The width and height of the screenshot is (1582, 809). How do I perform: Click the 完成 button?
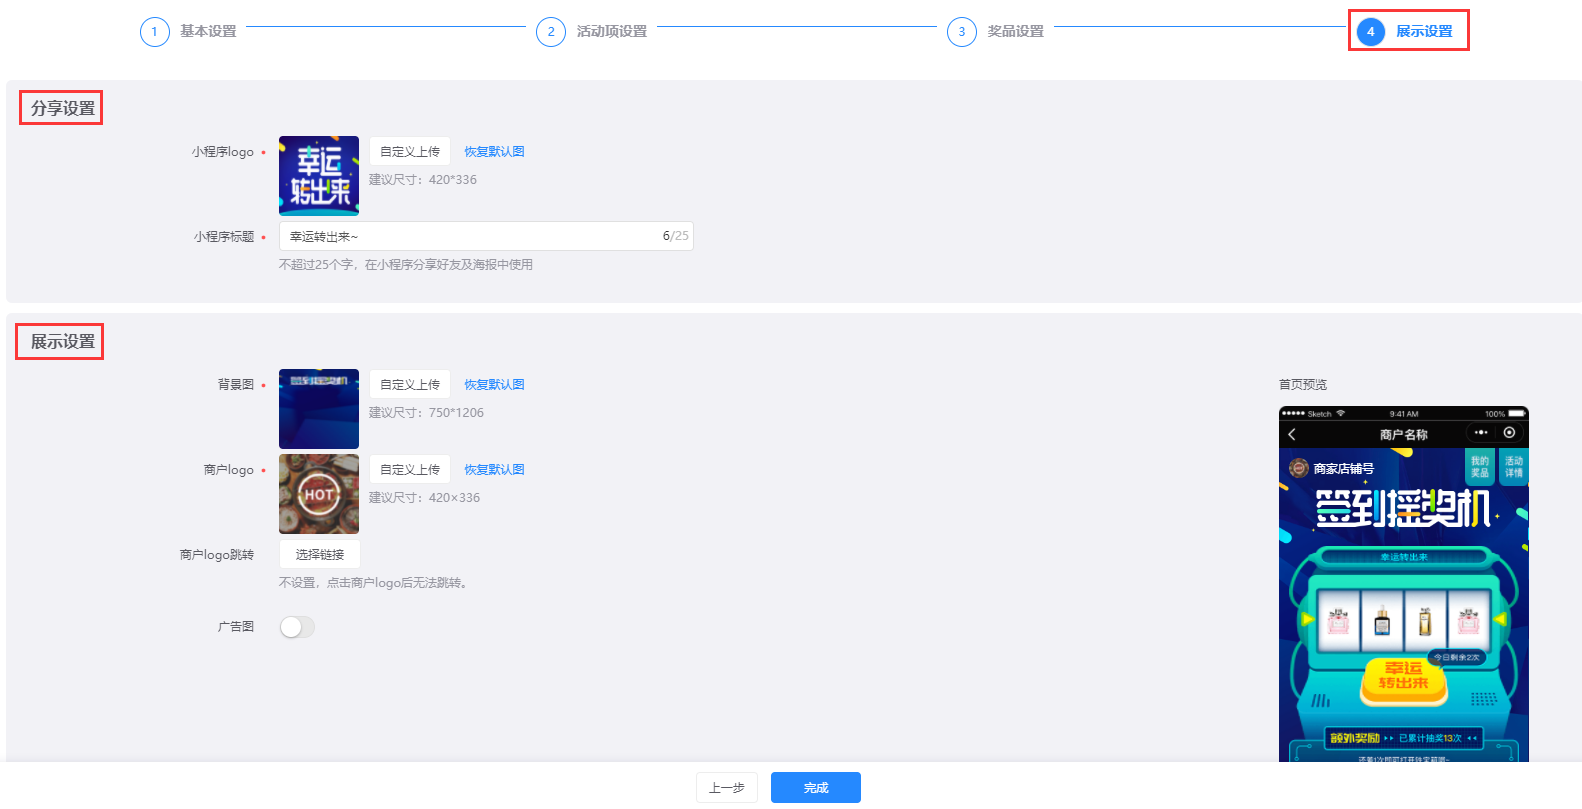(815, 788)
